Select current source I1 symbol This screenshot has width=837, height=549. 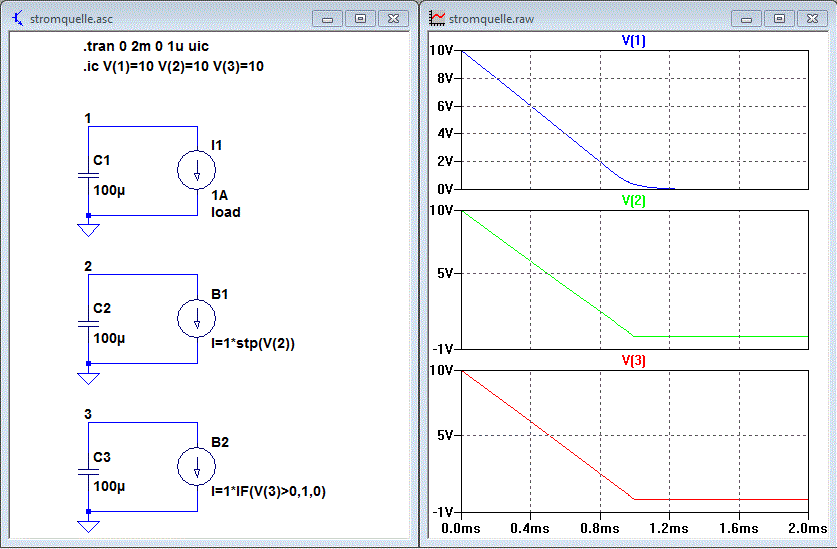coord(196,170)
